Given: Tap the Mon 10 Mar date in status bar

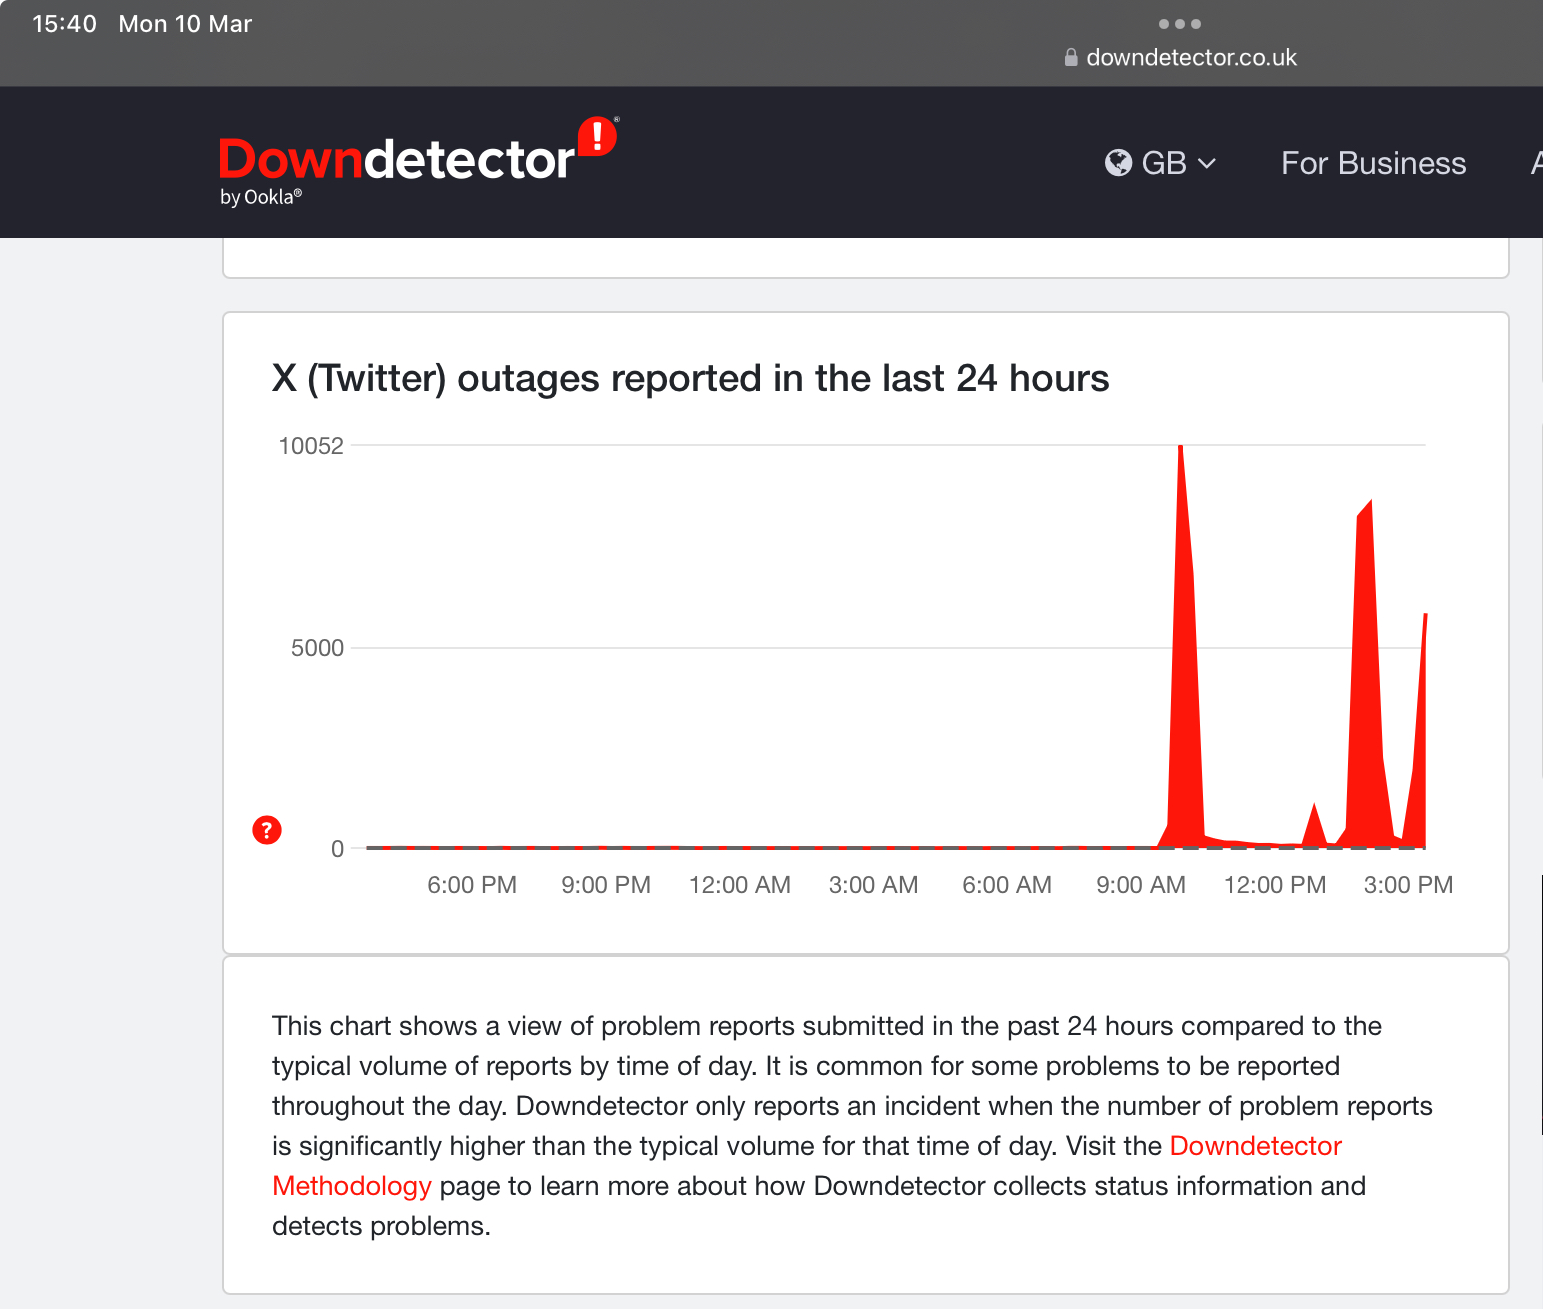Looking at the screenshot, I should 185,24.
